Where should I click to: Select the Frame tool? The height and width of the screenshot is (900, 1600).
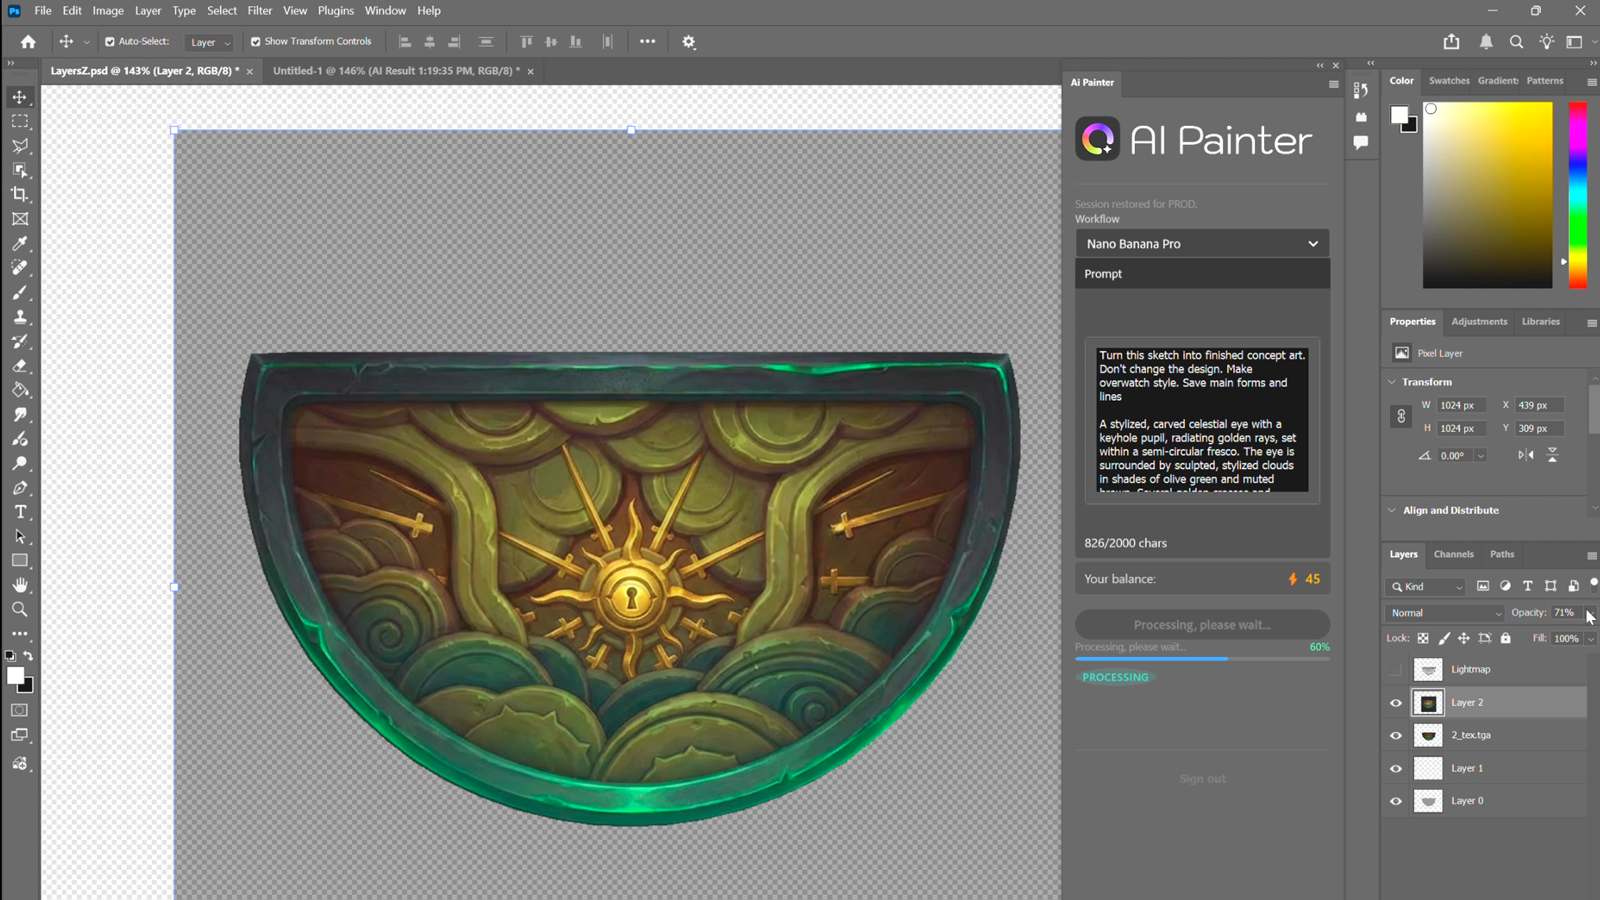pyautogui.click(x=20, y=219)
